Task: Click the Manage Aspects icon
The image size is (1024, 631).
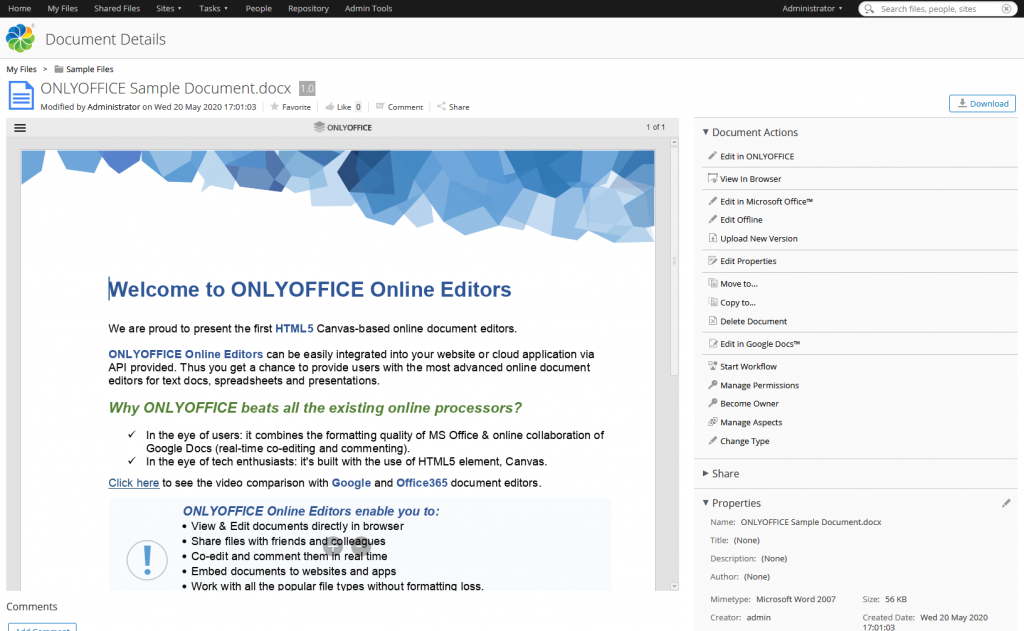Action: (712, 422)
